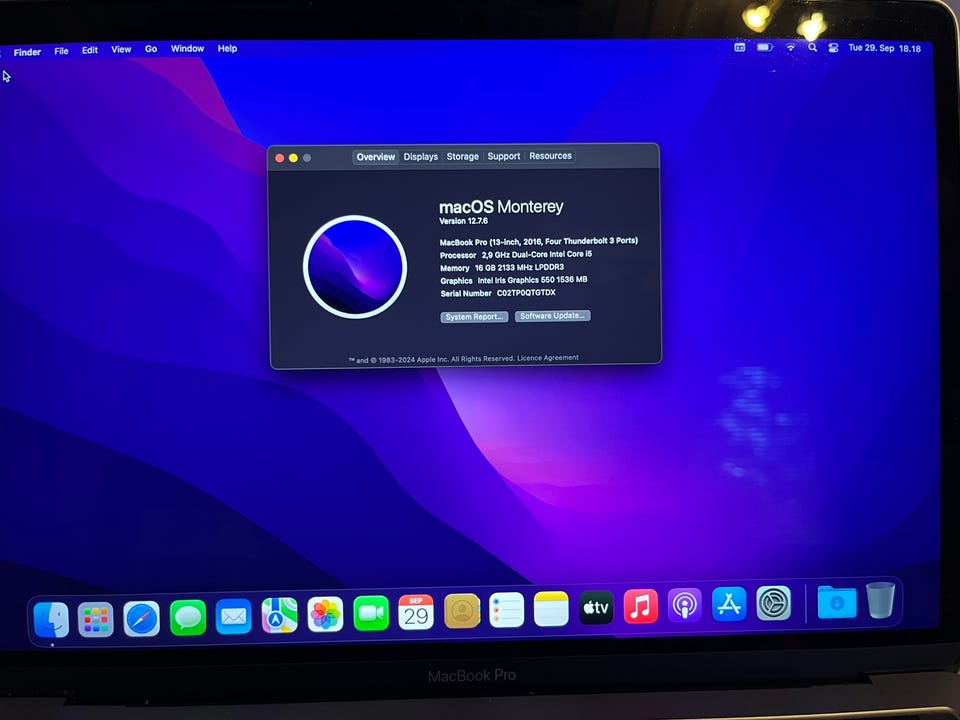Image resolution: width=960 pixels, height=720 pixels.
Task: Open the Downloads folder in the Dock
Action: click(x=837, y=602)
